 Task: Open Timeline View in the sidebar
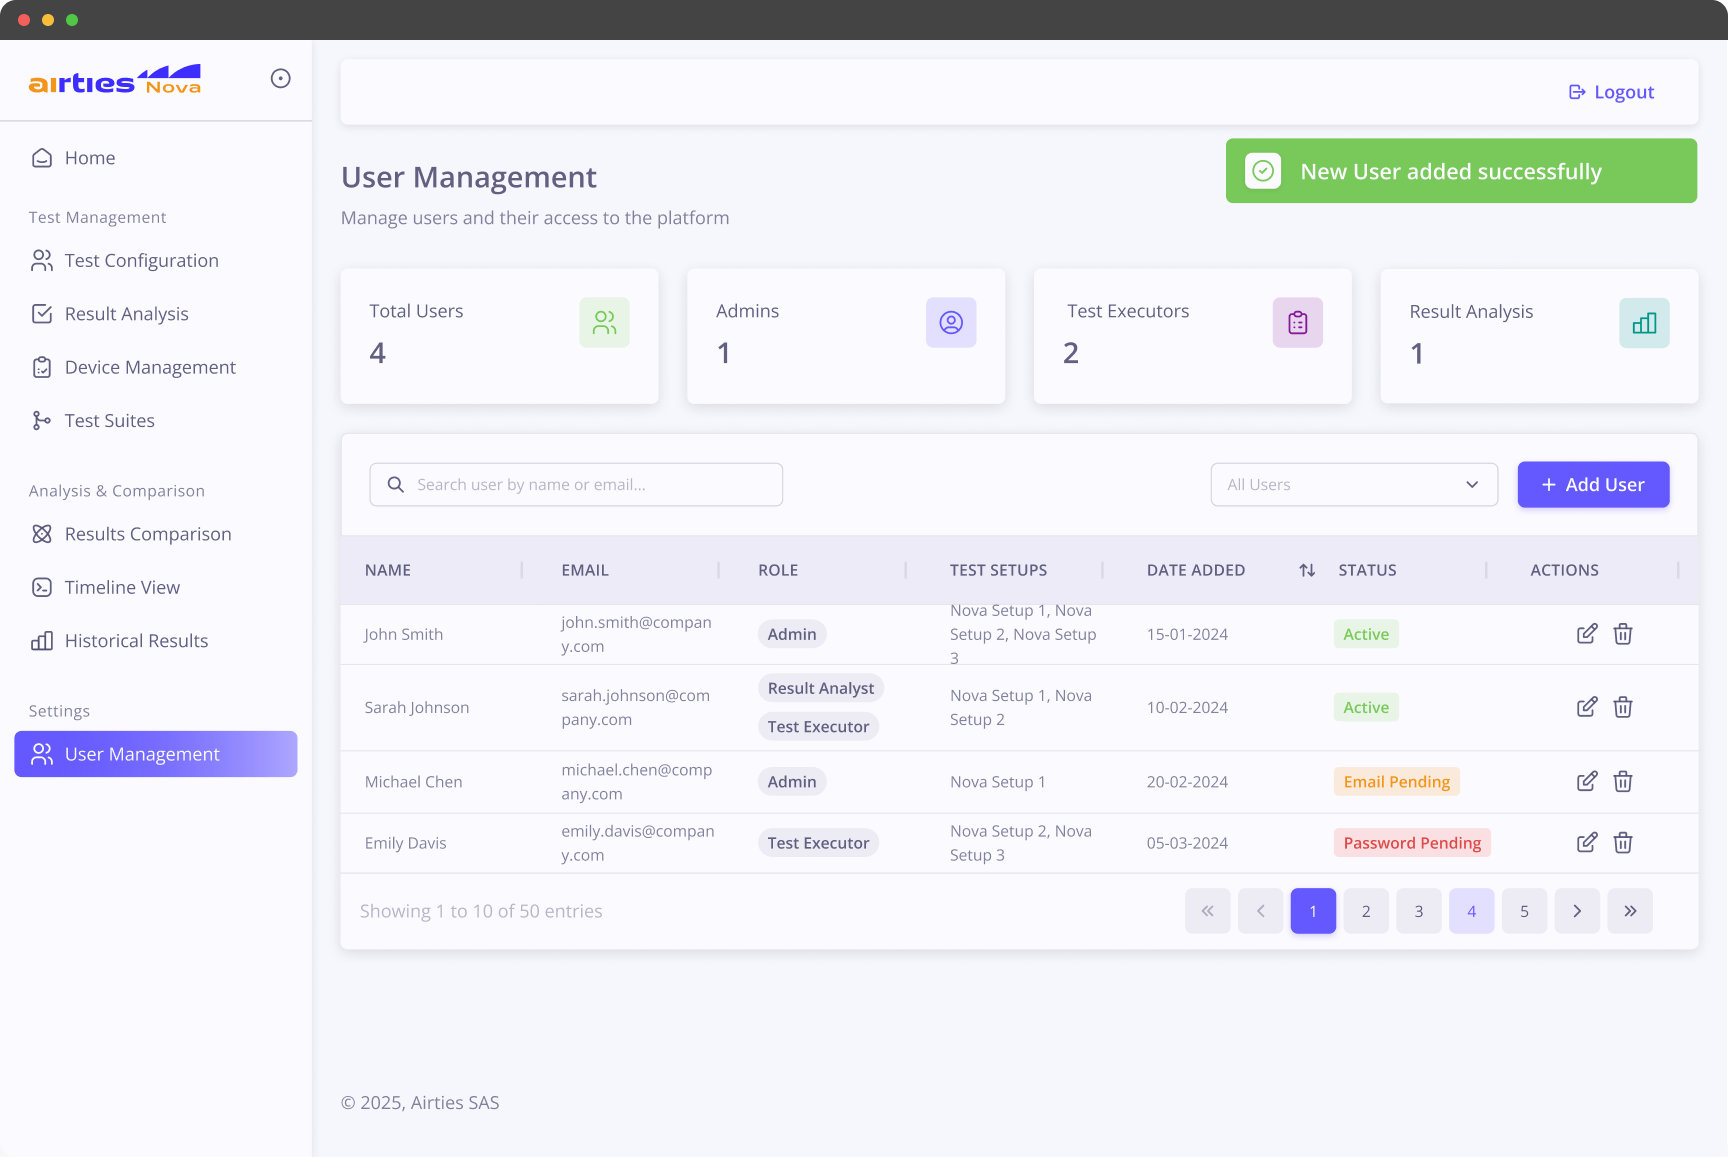[156, 587]
